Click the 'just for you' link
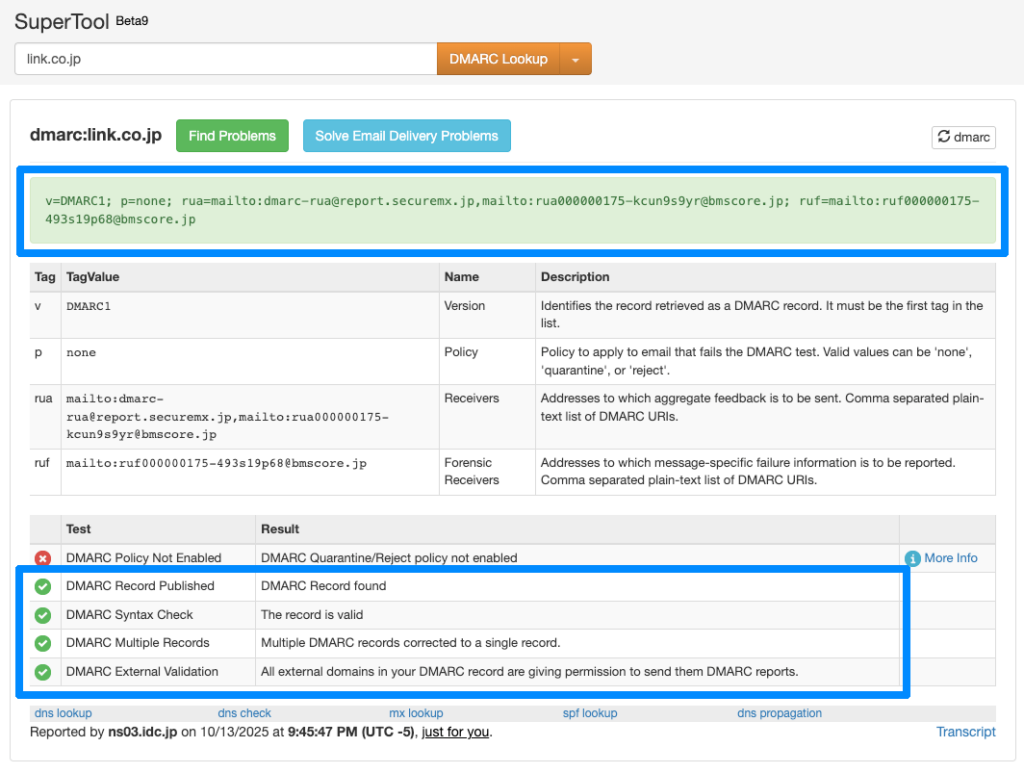Viewport: 1024px width, 773px height. pyautogui.click(x=455, y=732)
